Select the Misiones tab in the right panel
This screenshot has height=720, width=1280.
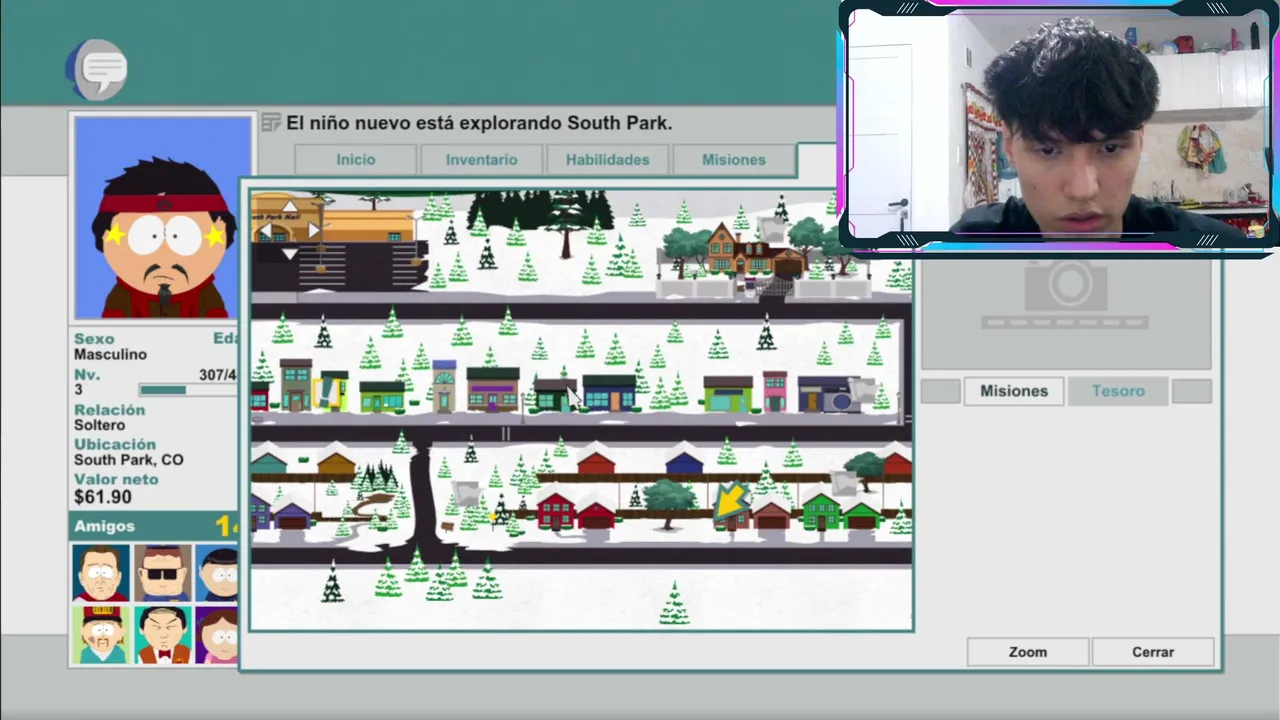point(1014,391)
